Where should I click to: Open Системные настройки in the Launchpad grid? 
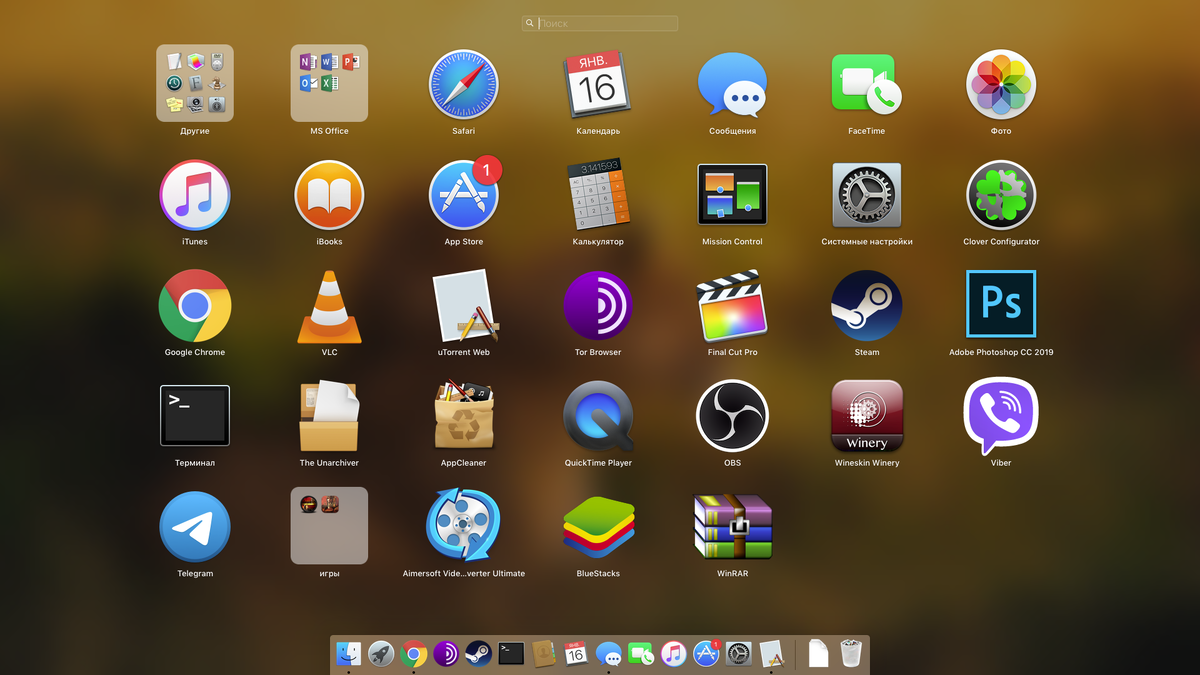(866, 195)
